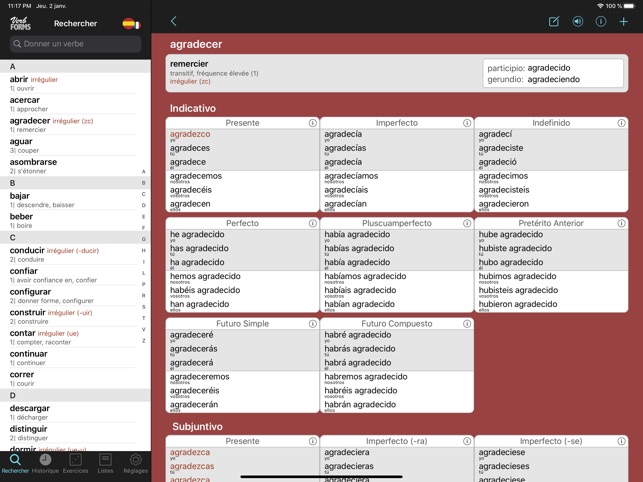Open info icon for Presente tense
643x482 pixels.
[312, 123]
